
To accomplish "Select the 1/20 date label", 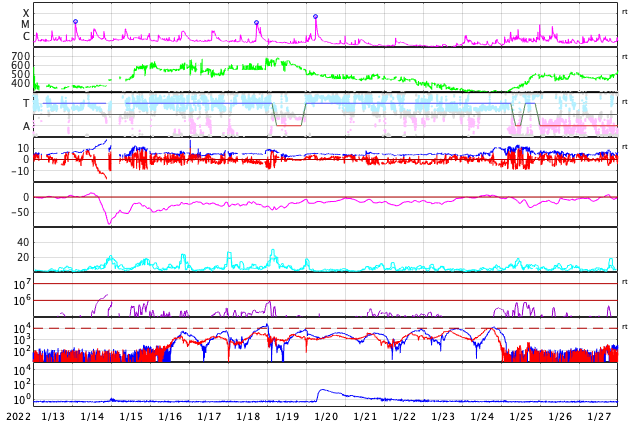I will point(326,416).
